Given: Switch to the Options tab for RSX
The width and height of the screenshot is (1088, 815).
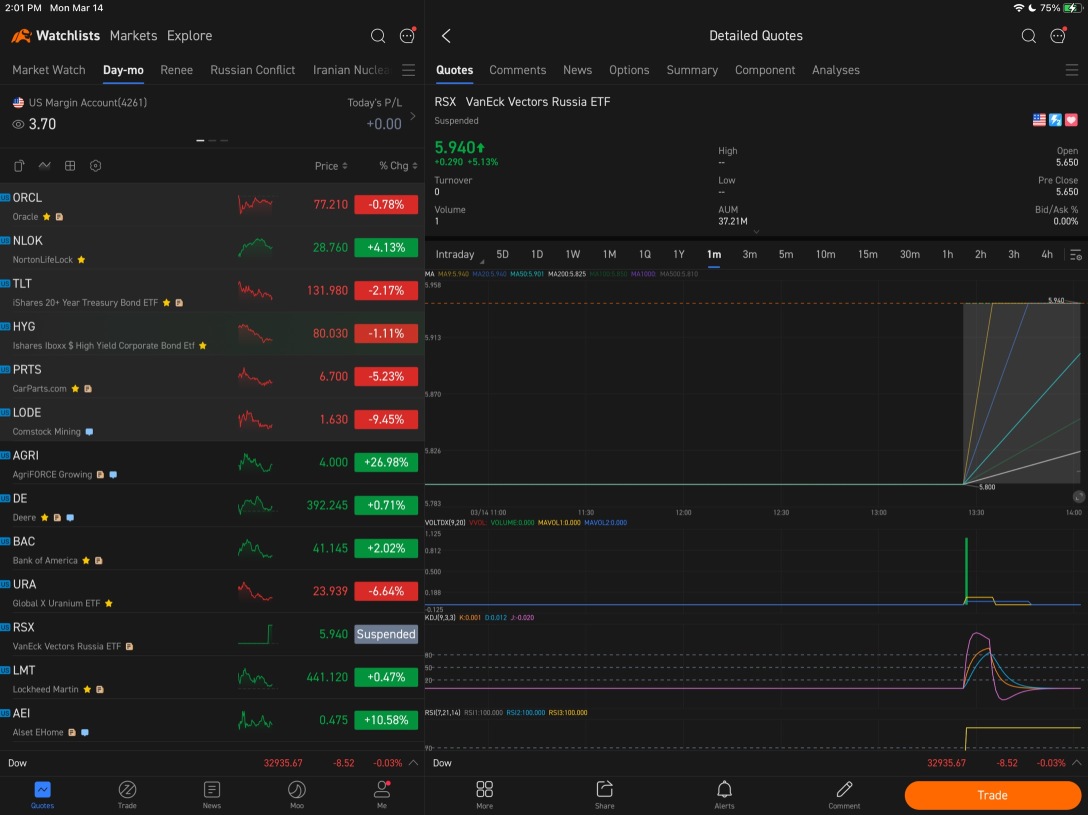Looking at the screenshot, I should (629, 70).
